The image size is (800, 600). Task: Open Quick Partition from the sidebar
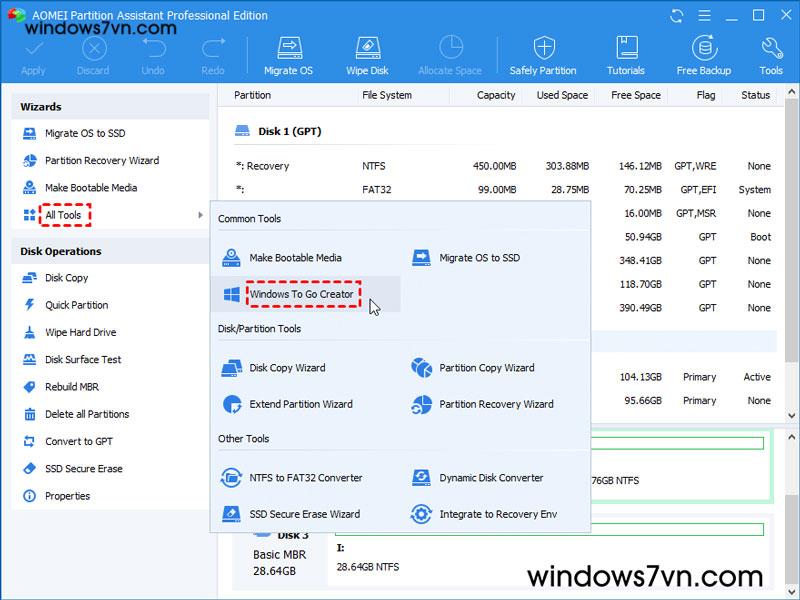pyautogui.click(x=73, y=305)
